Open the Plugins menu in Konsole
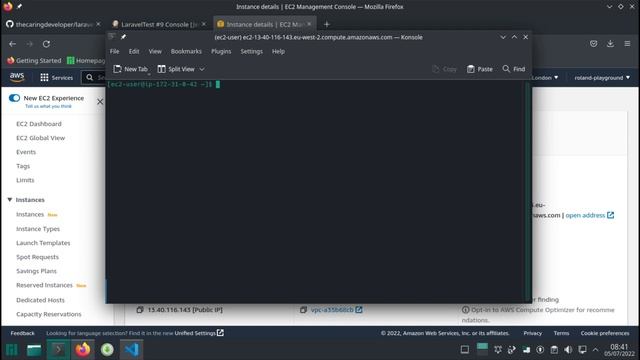The height and width of the screenshot is (360, 640). [221, 51]
